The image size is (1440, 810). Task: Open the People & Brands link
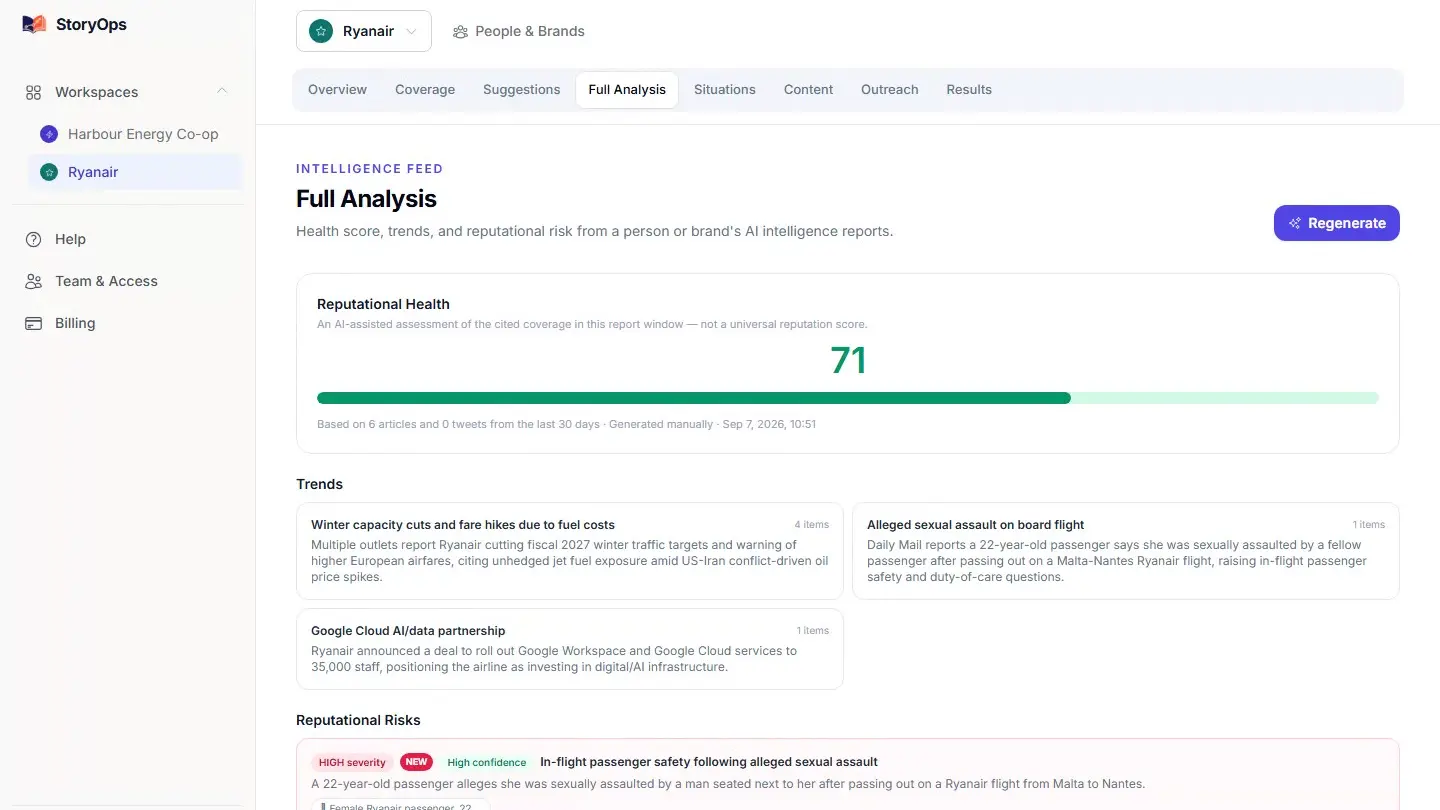518,32
